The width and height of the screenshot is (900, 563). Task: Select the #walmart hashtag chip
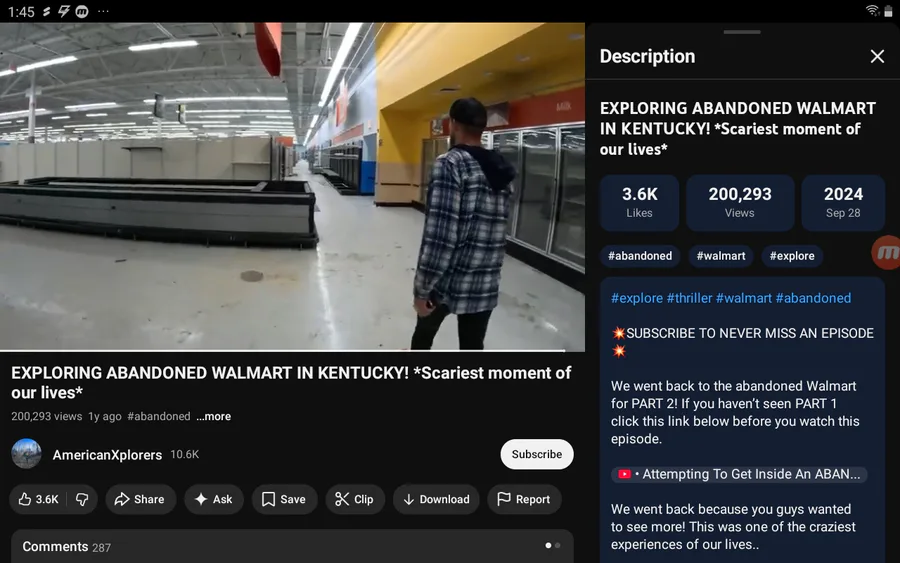pos(721,256)
